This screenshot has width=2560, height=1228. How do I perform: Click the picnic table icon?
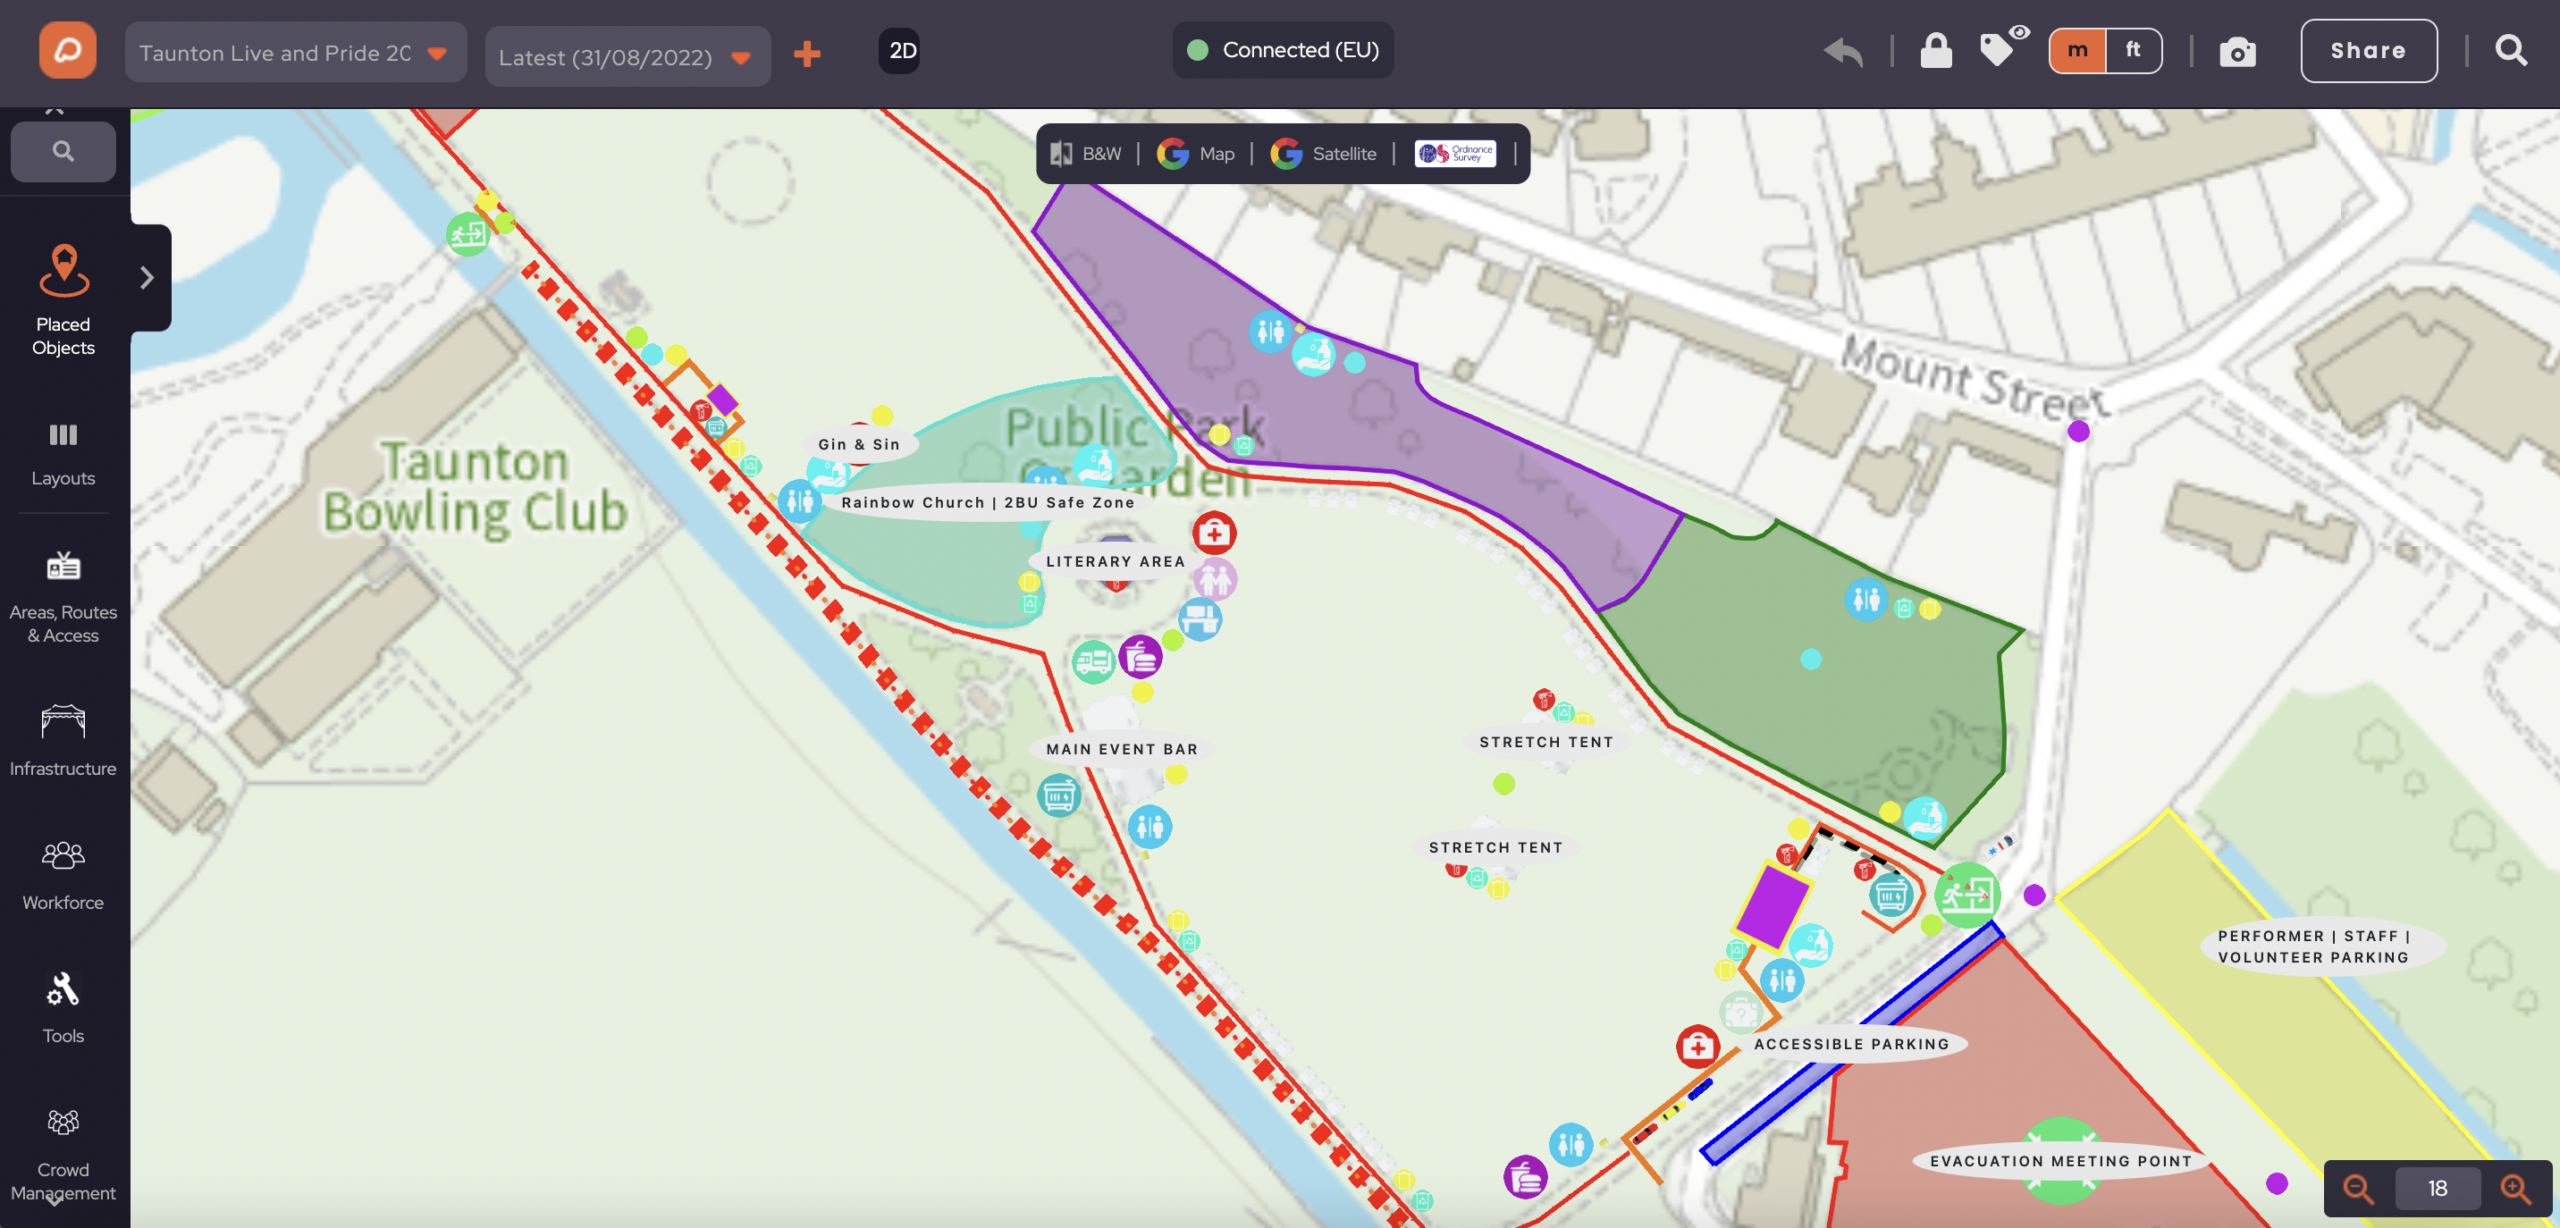tap(1200, 619)
